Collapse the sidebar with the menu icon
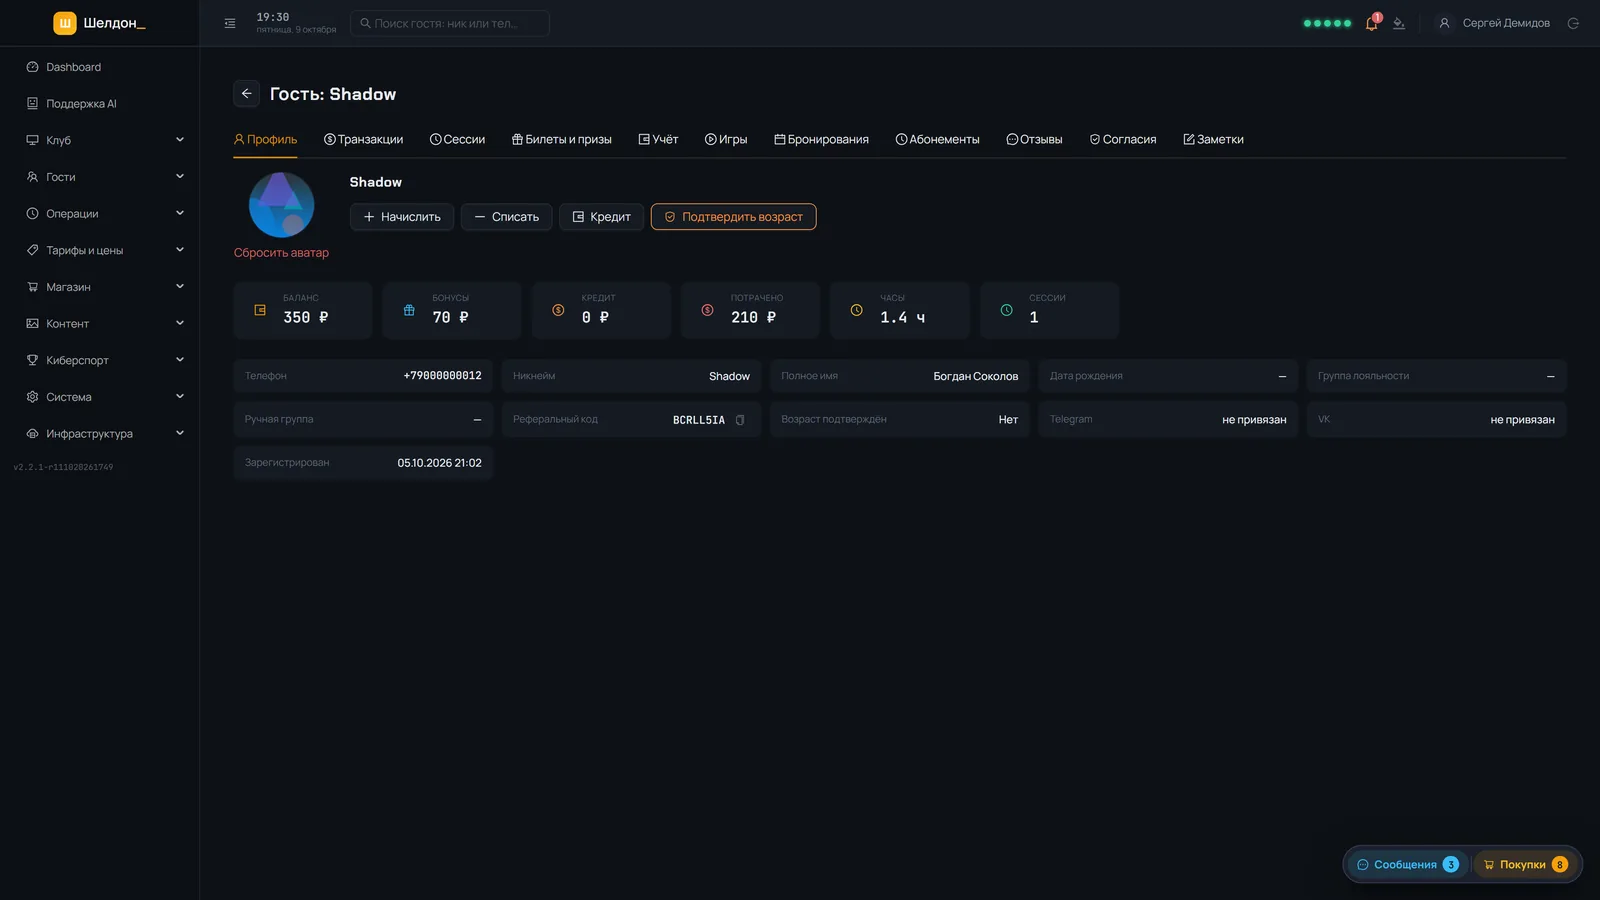This screenshot has width=1600, height=900. tap(230, 23)
